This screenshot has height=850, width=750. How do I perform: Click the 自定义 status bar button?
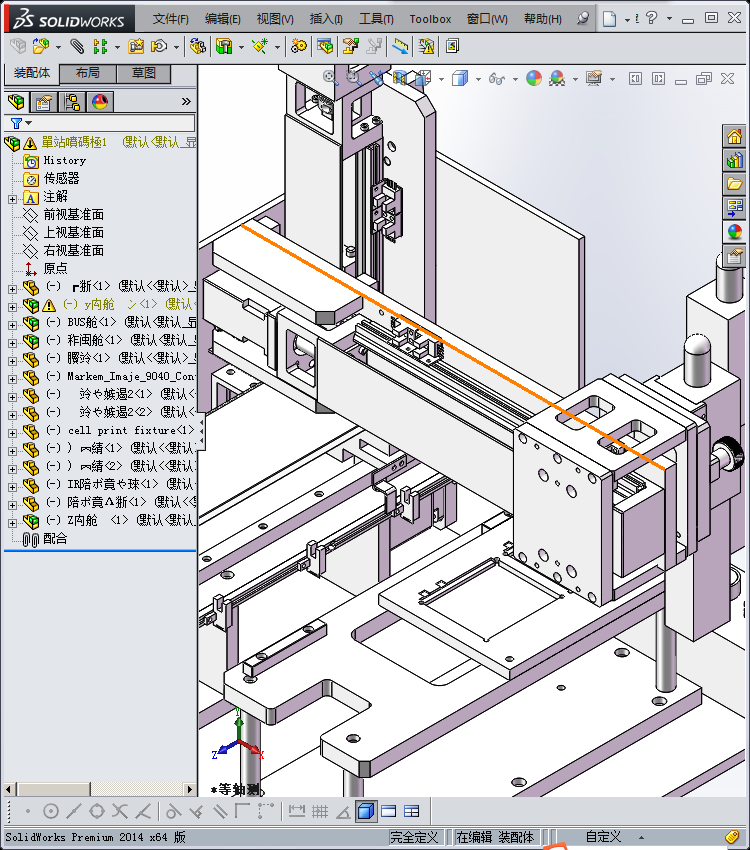point(603,837)
